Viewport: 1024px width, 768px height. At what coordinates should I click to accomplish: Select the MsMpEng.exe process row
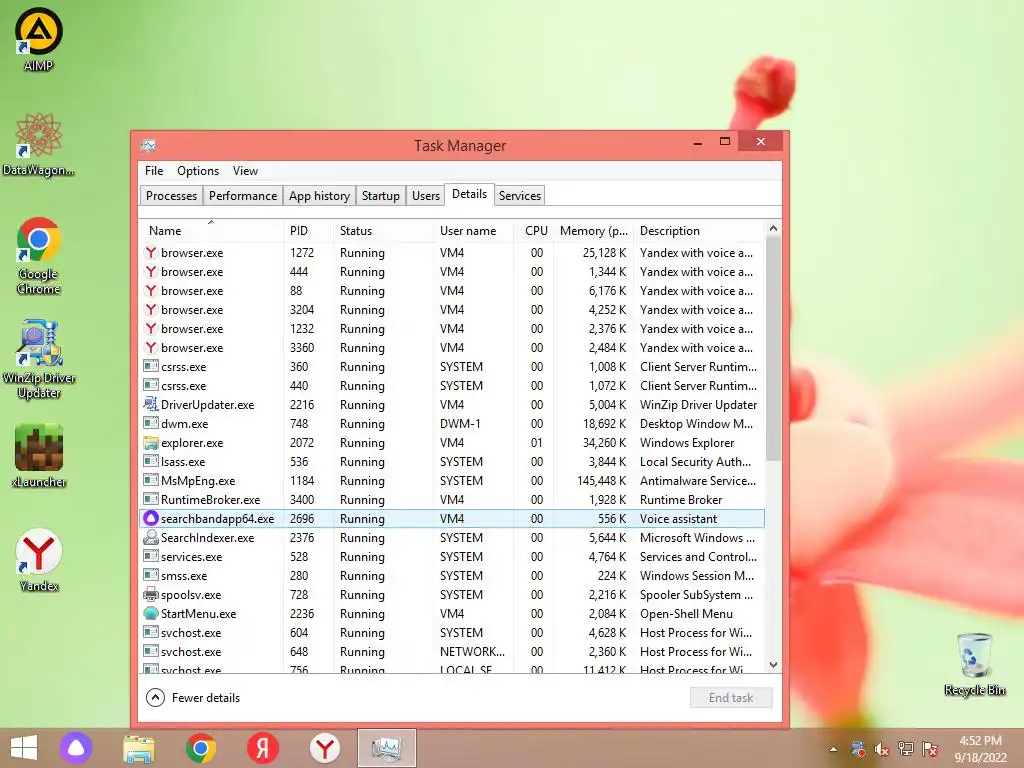tap(452, 481)
